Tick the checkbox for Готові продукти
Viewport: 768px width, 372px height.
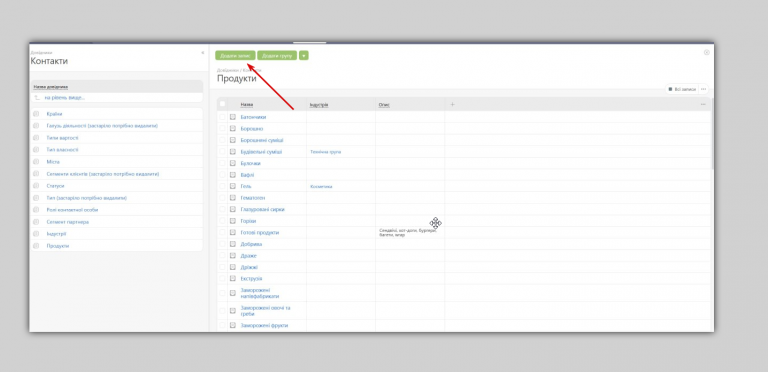[x=222, y=232]
